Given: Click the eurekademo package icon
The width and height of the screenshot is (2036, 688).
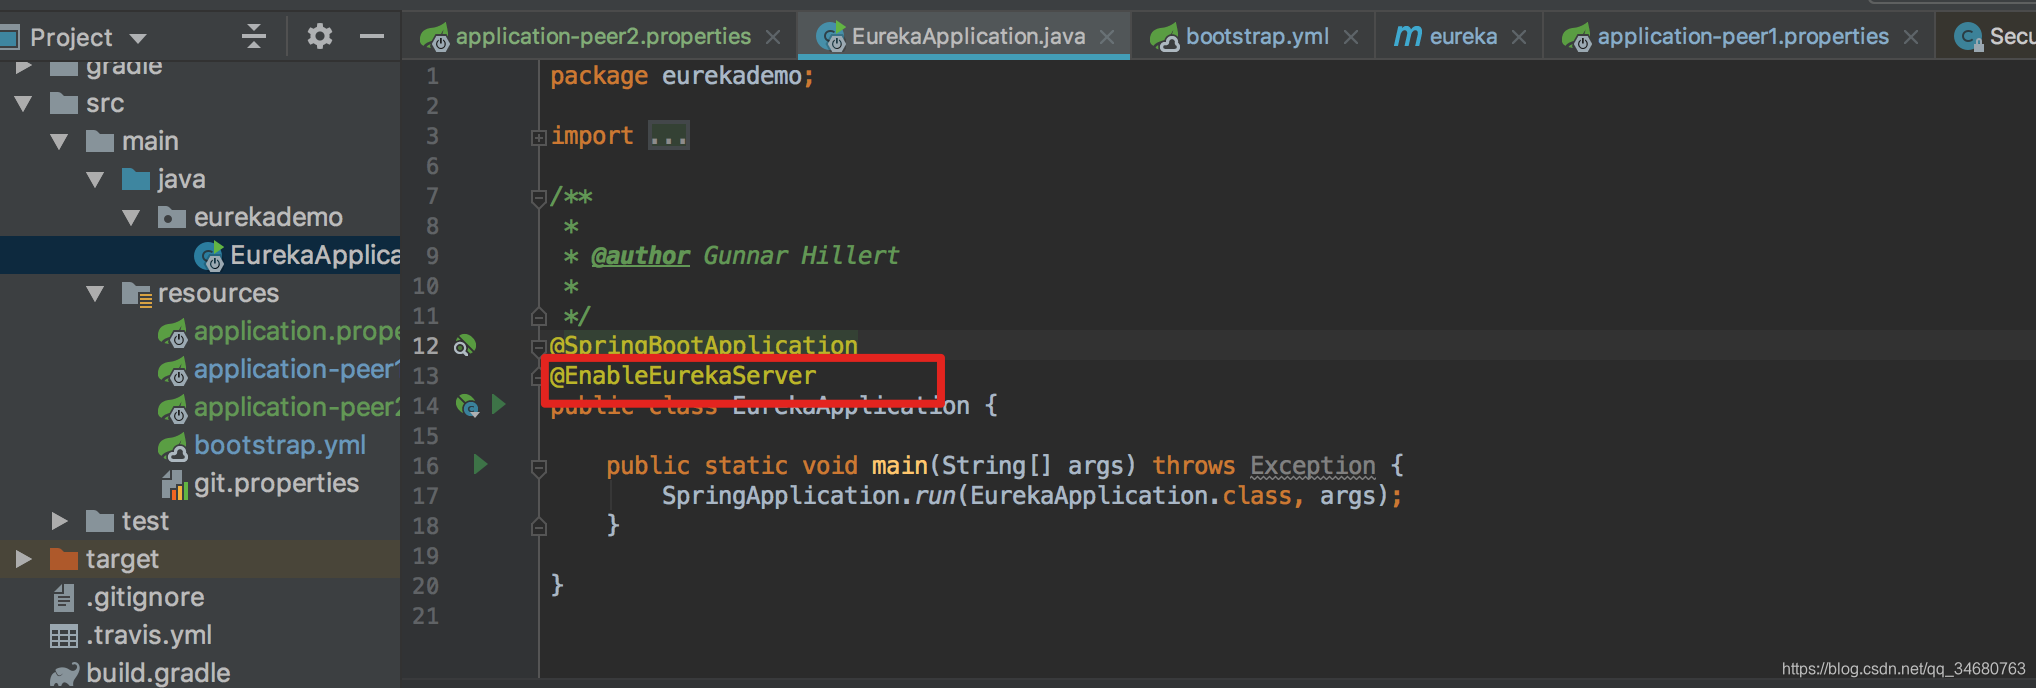Looking at the screenshot, I should point(172,217).
